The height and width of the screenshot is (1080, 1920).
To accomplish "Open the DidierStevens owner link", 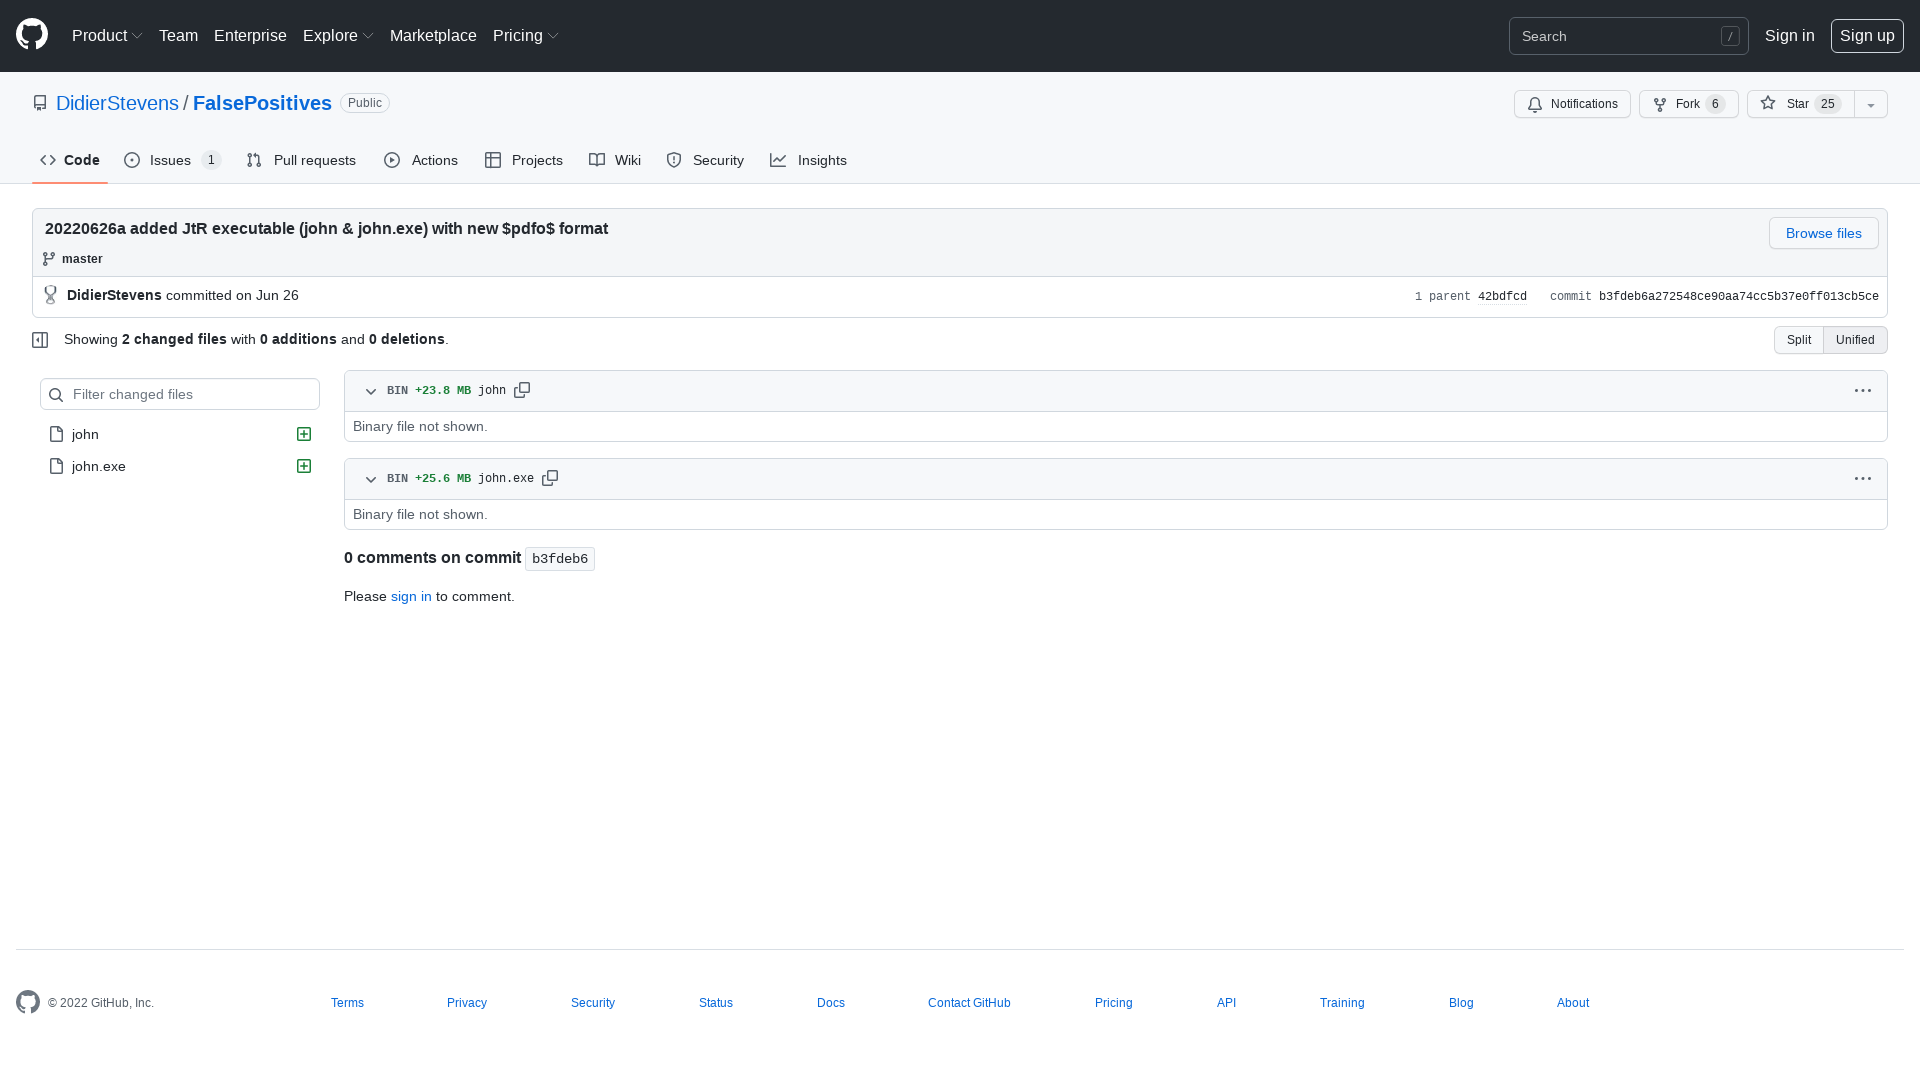I will tap(117, 103).
